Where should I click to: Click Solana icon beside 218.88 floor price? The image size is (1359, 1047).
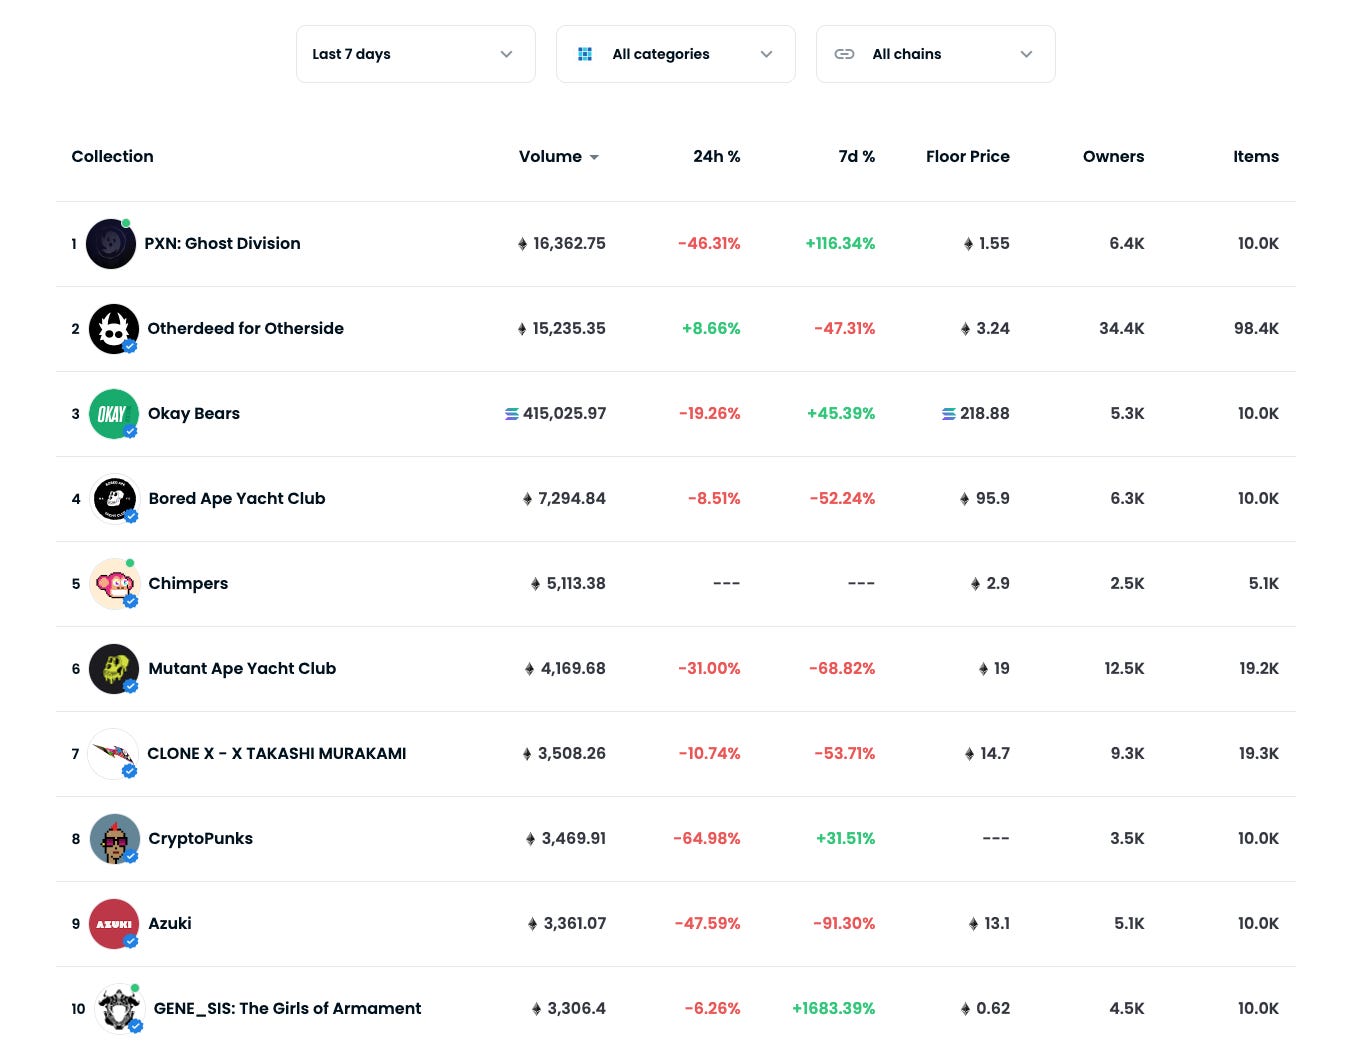click(x=949, y=414)
